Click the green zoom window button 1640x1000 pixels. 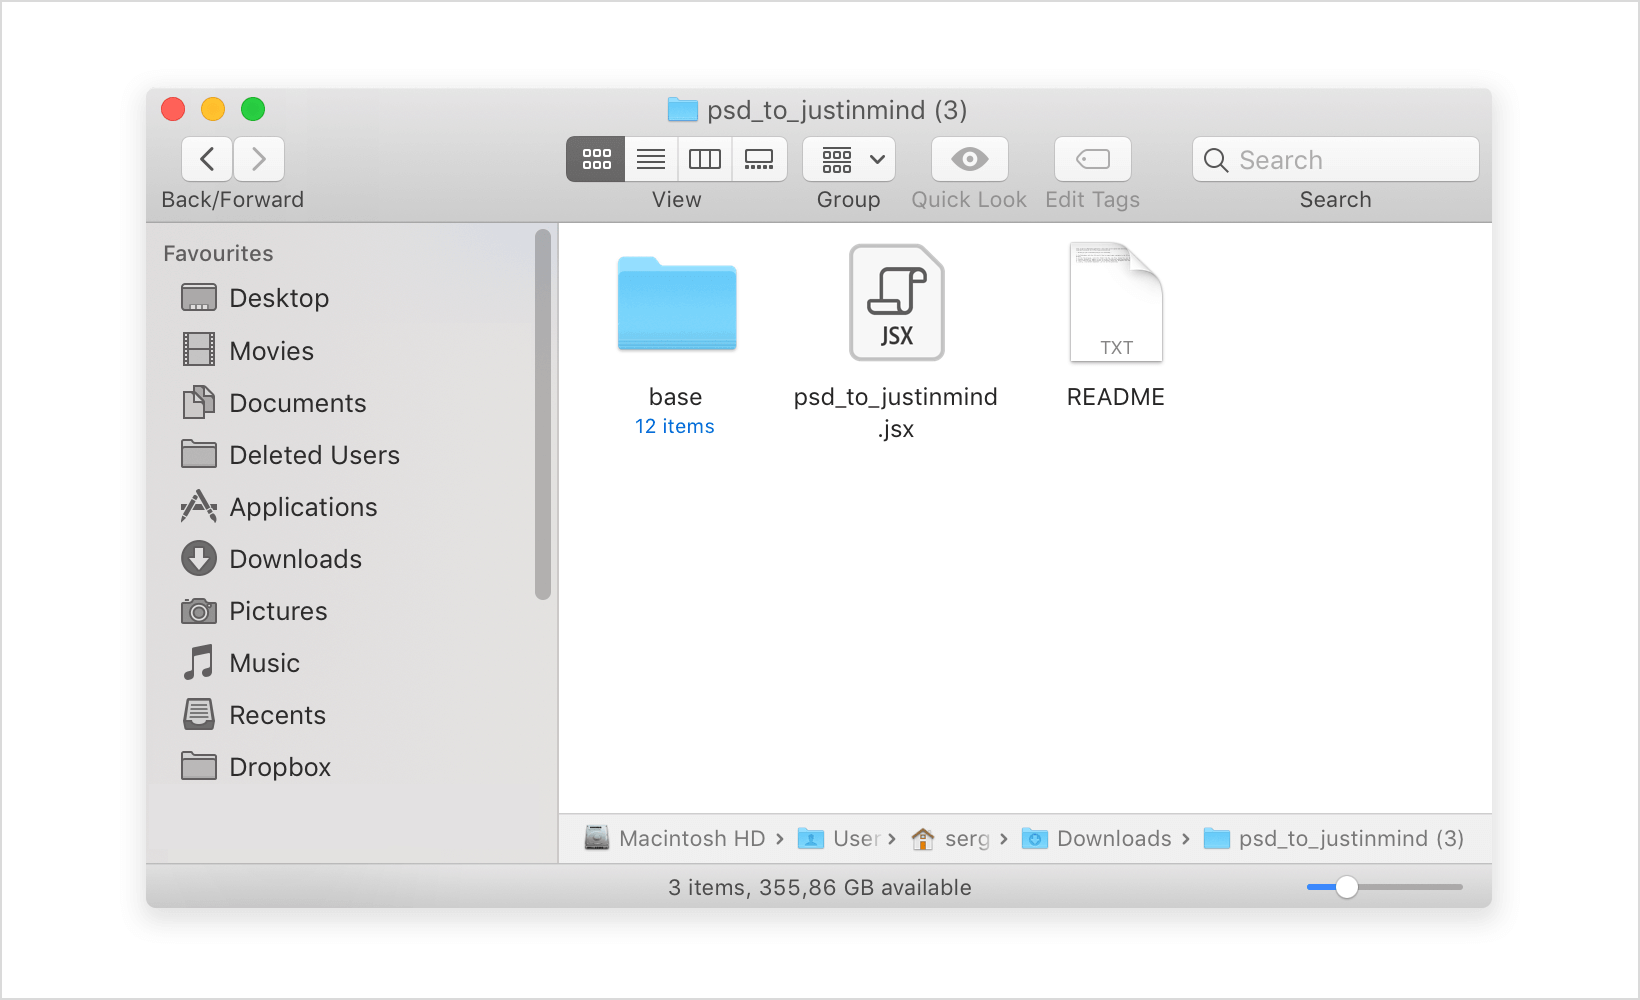coord(253,109)
